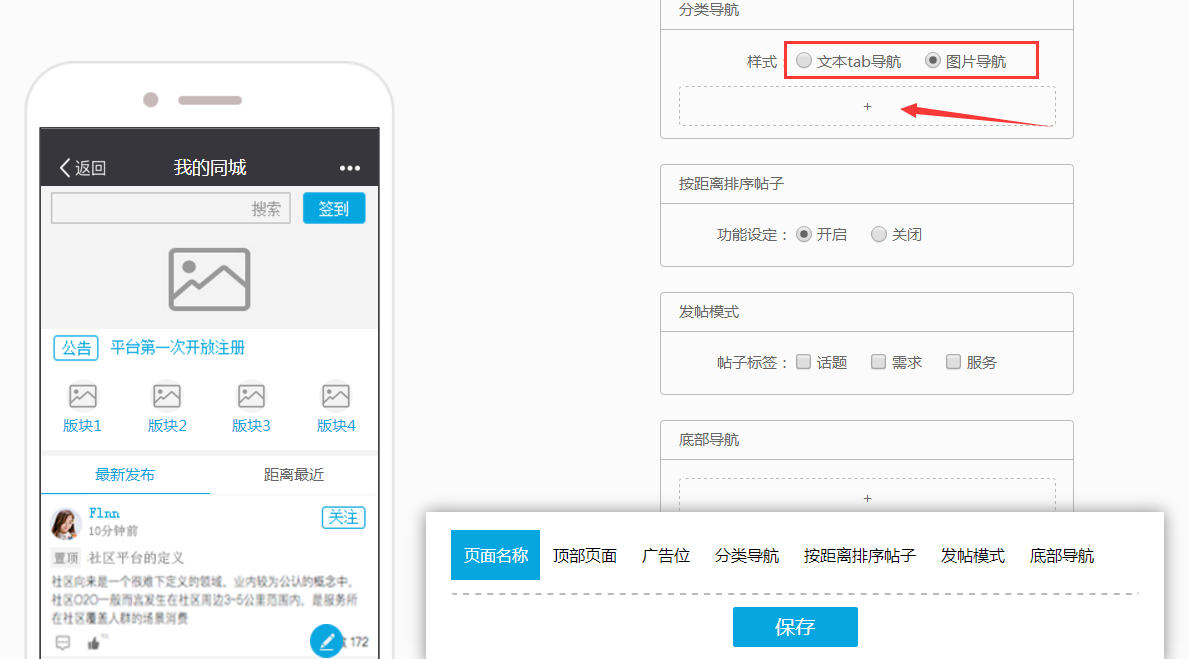Click the thumbs-up like icon

tap(94, 643)
